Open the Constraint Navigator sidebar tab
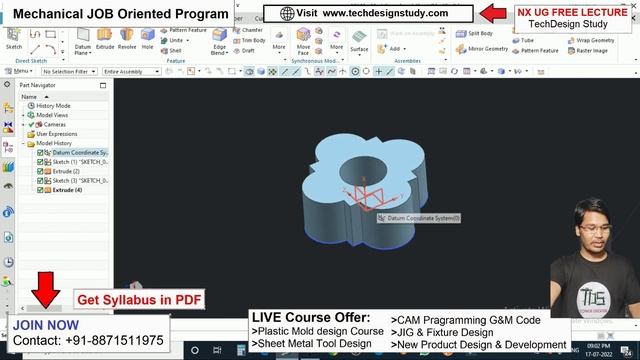This screenshot has height=360, width=640. (8, 128)
